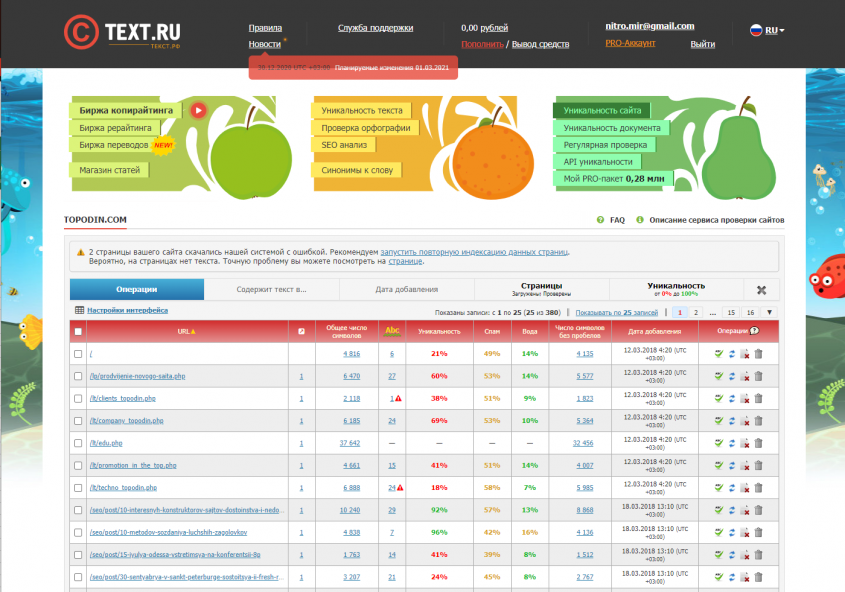
Task: Open the Настройки интерфейса table settings icon
Action: (79, 312)
